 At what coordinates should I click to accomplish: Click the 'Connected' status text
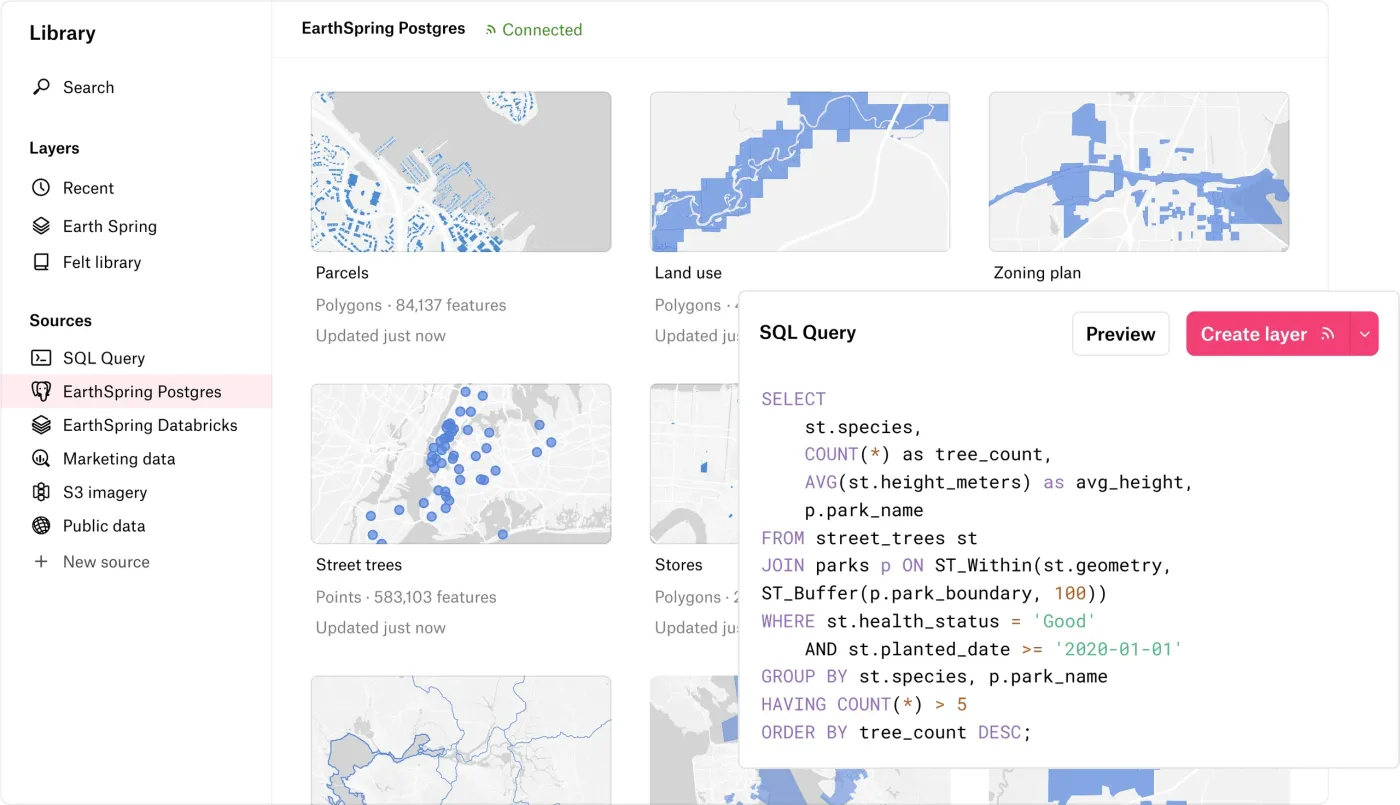pos(542,30)
